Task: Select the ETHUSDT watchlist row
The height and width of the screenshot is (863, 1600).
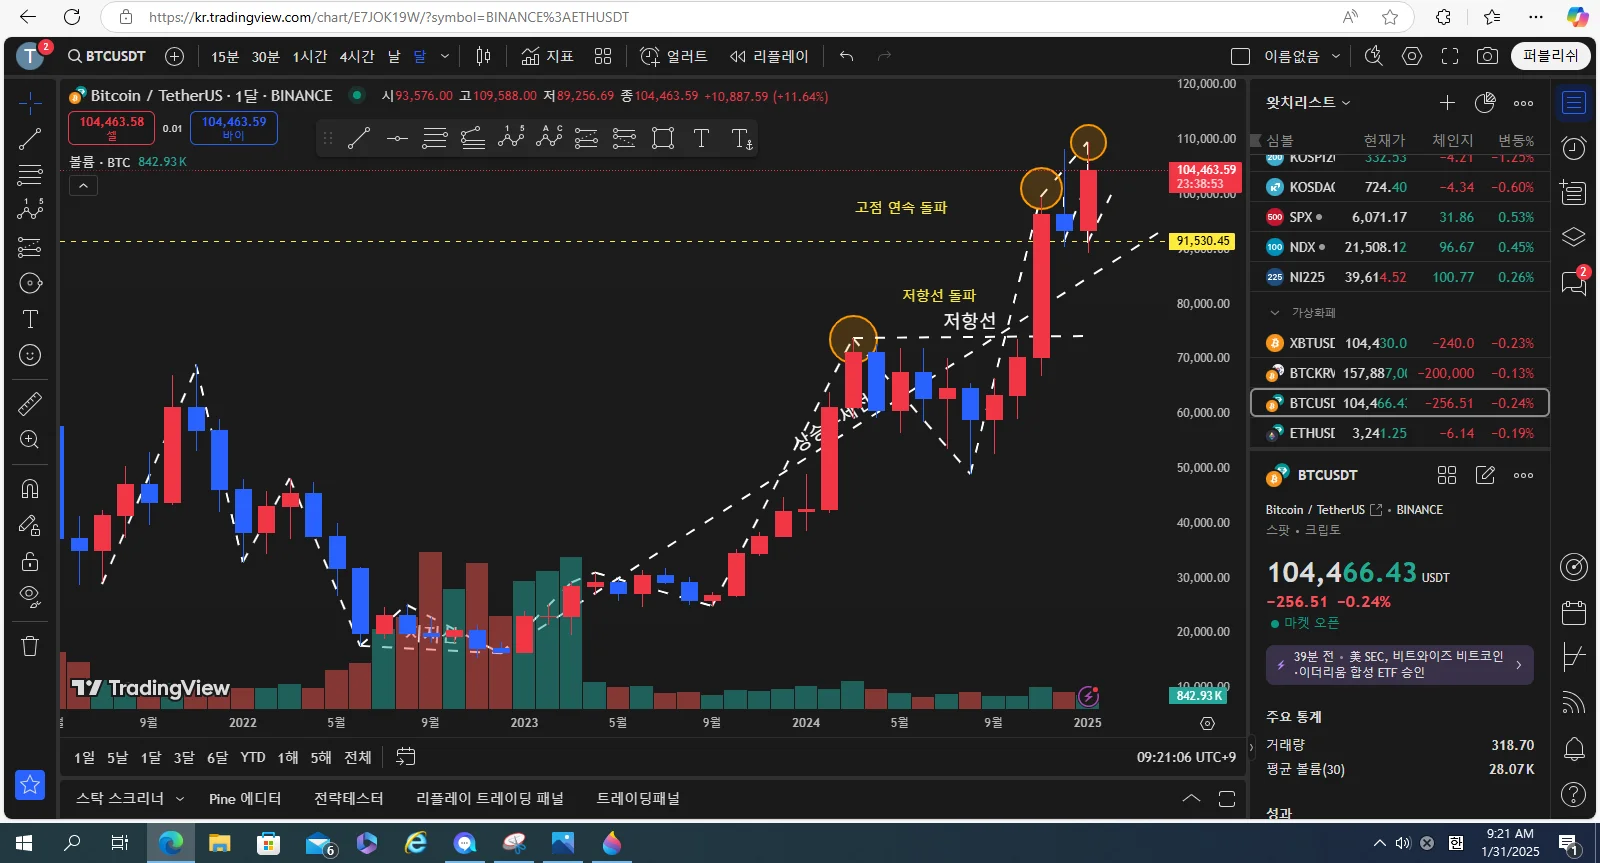Action: coord(1400,433)
